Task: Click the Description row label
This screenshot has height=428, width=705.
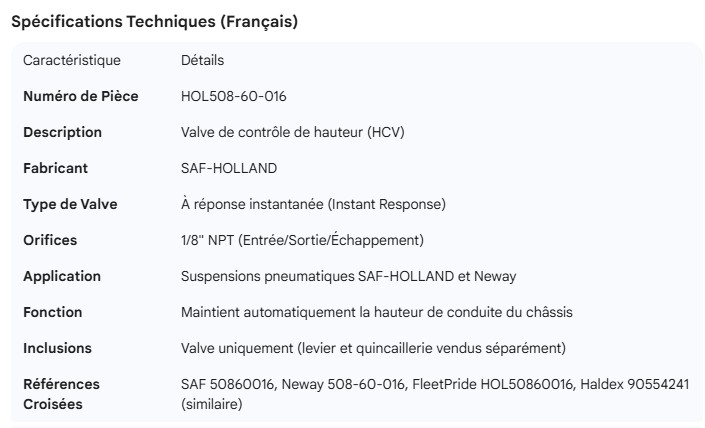Action: point(62,132)
